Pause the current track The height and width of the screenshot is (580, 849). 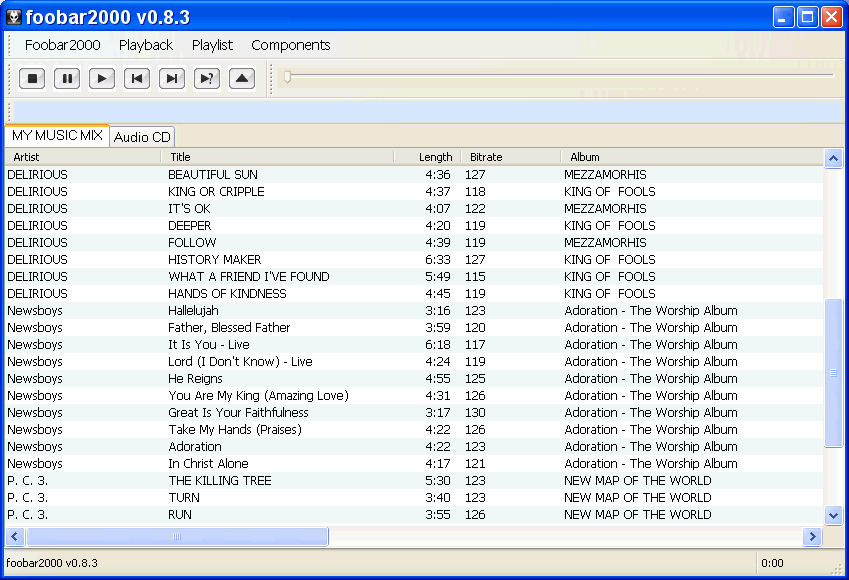pos(67,79)
